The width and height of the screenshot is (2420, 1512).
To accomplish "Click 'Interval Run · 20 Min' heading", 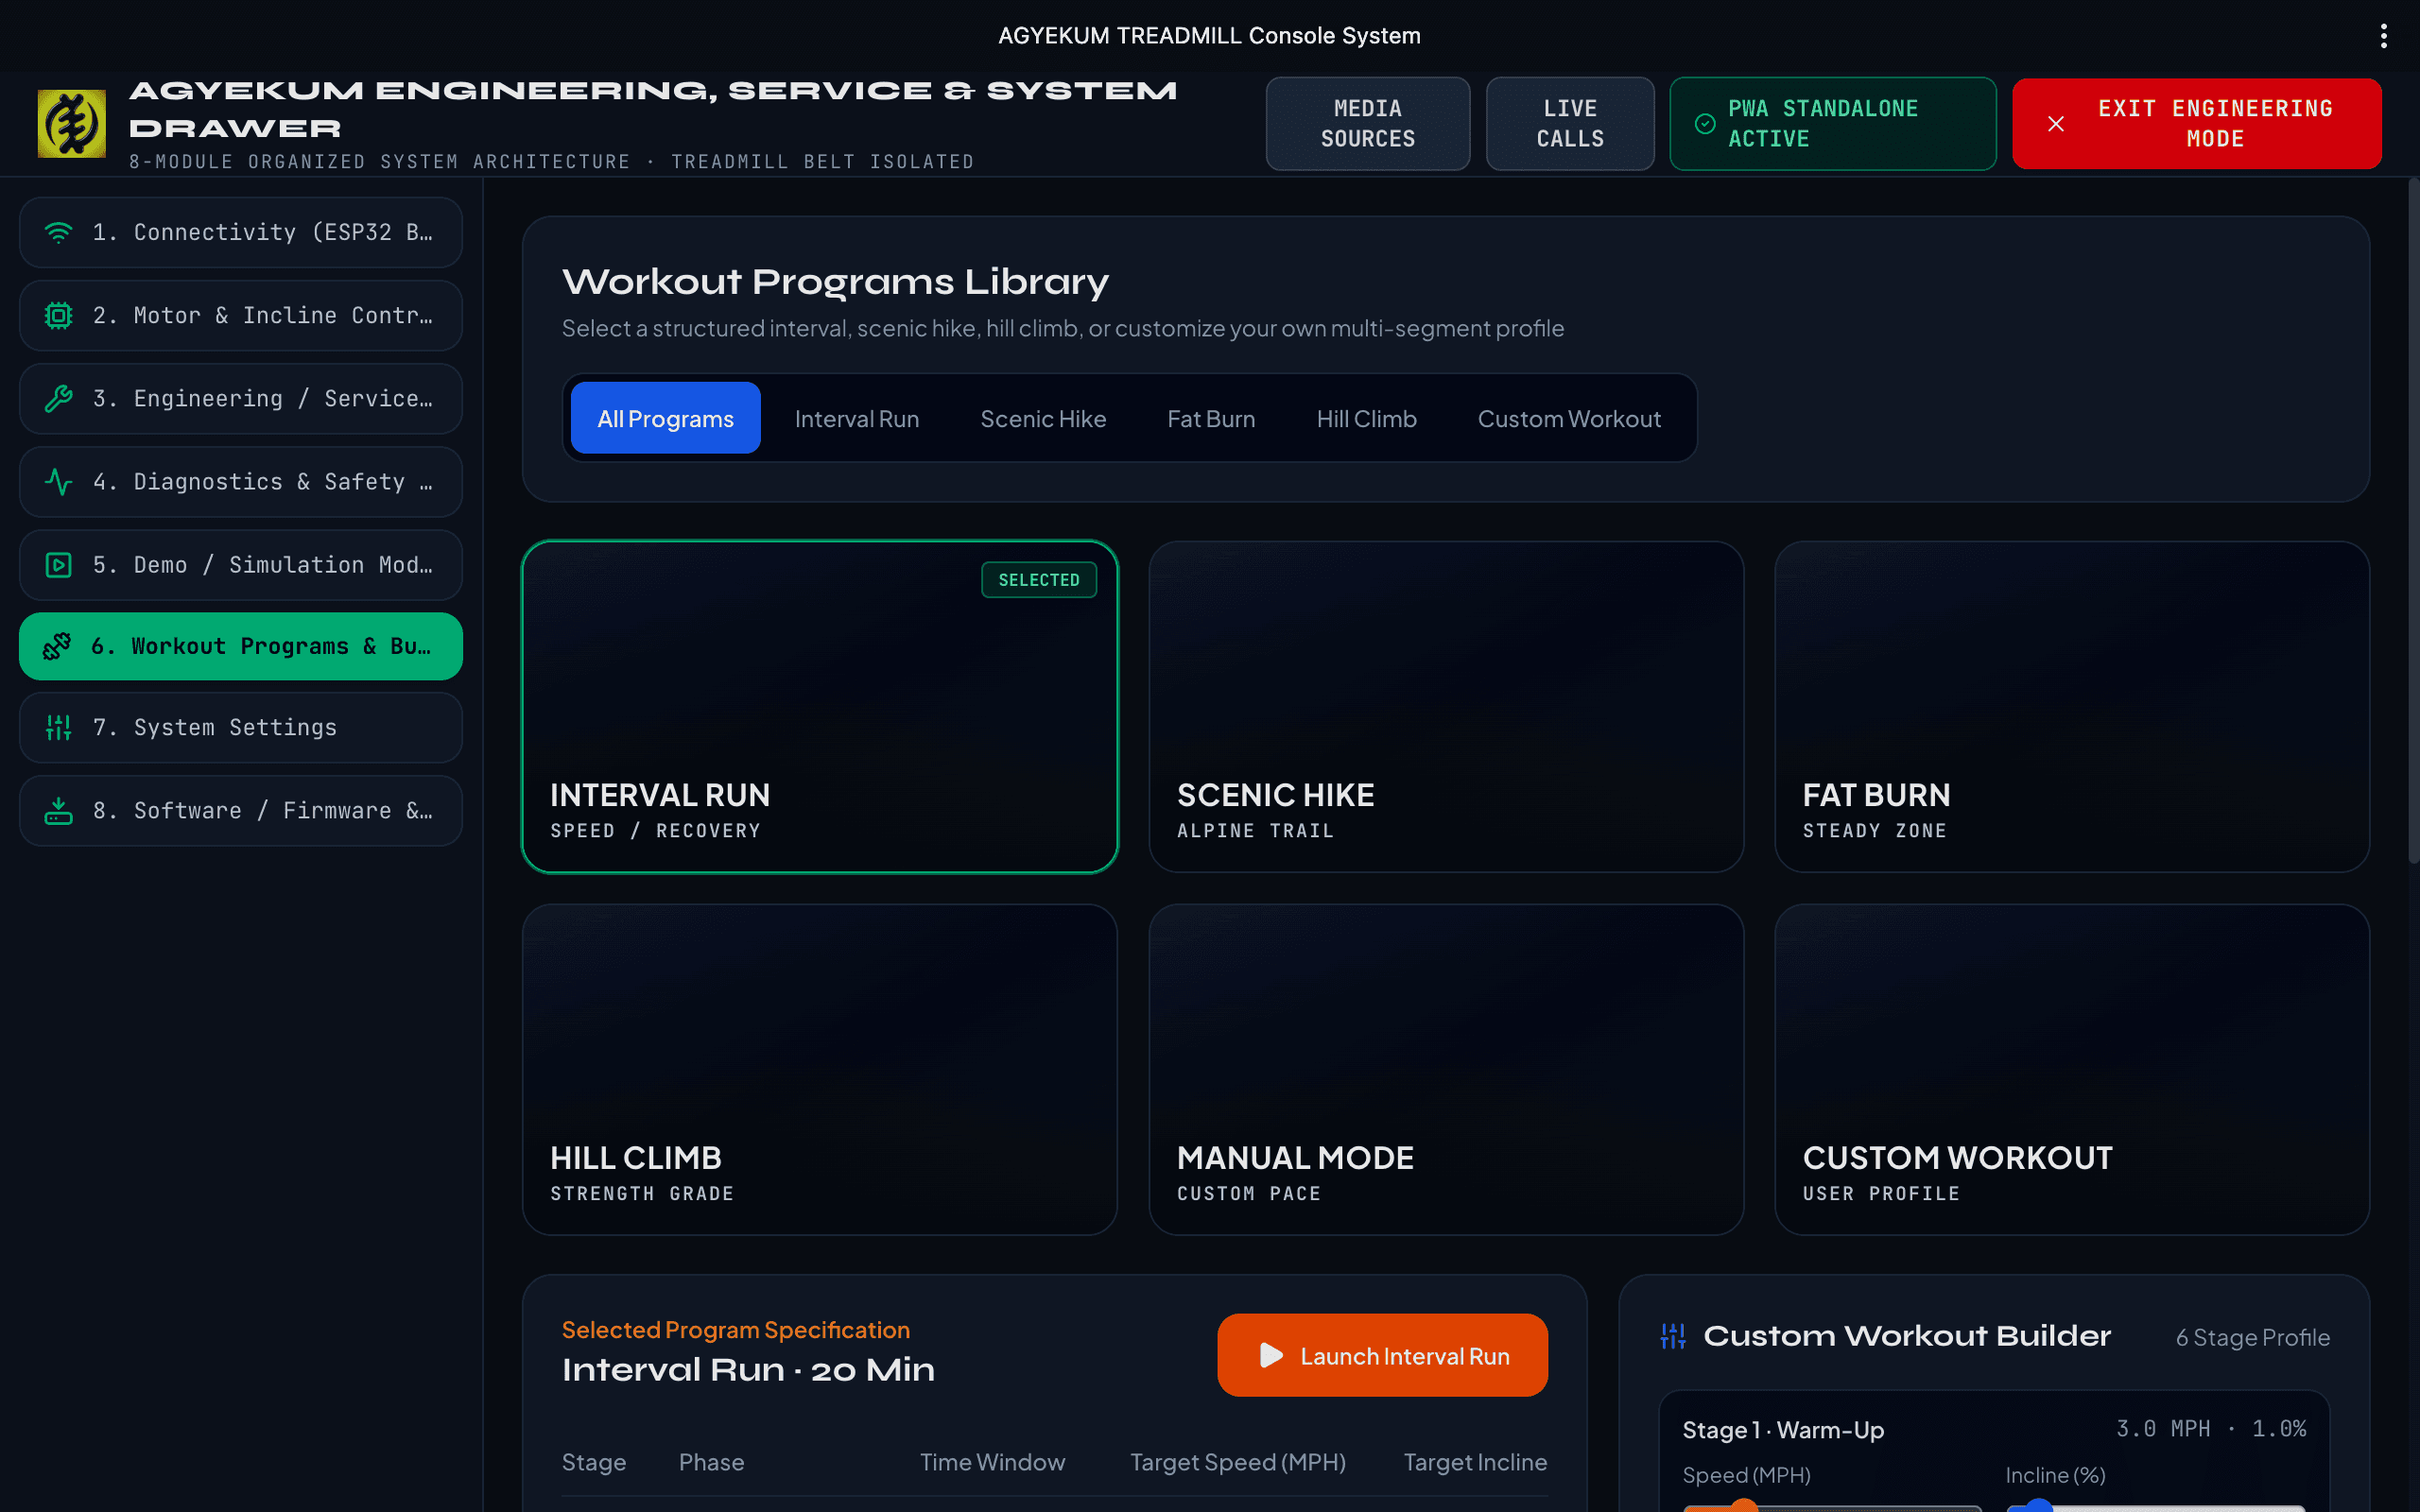I will pyautogui.click(x=748, y=1370).
